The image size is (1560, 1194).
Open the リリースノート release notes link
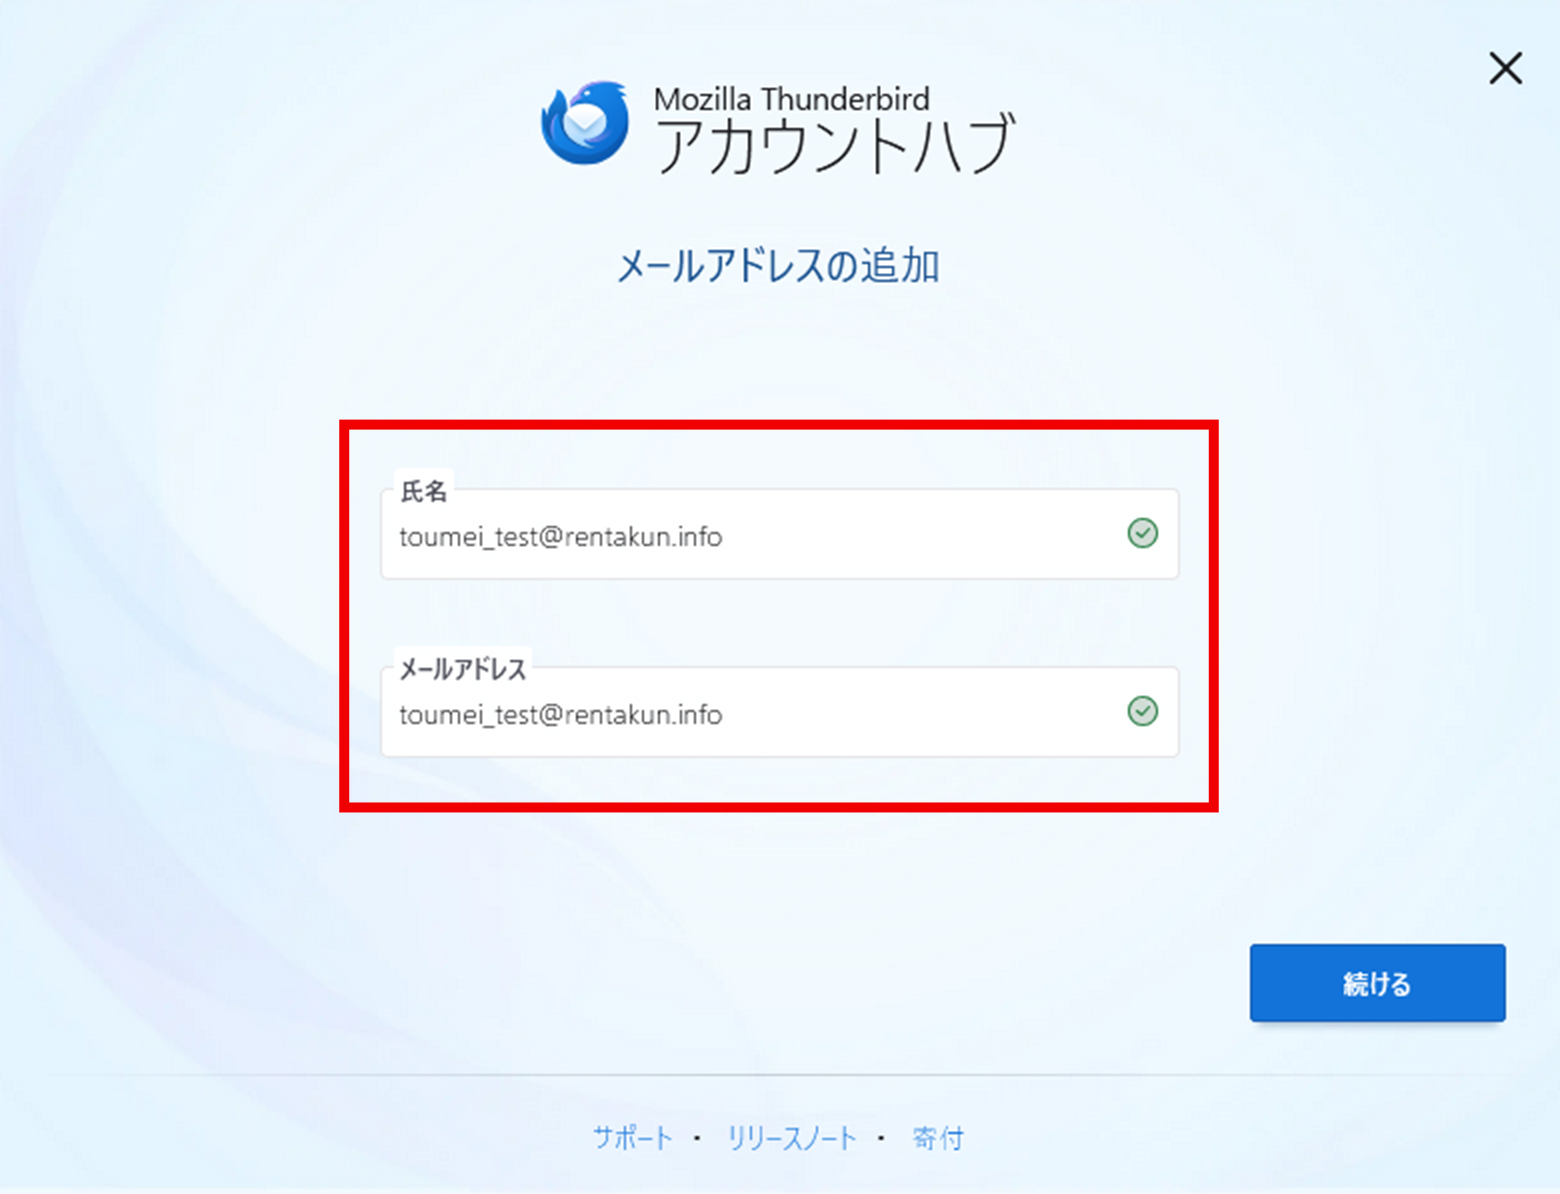click(x=791, y=1138)
